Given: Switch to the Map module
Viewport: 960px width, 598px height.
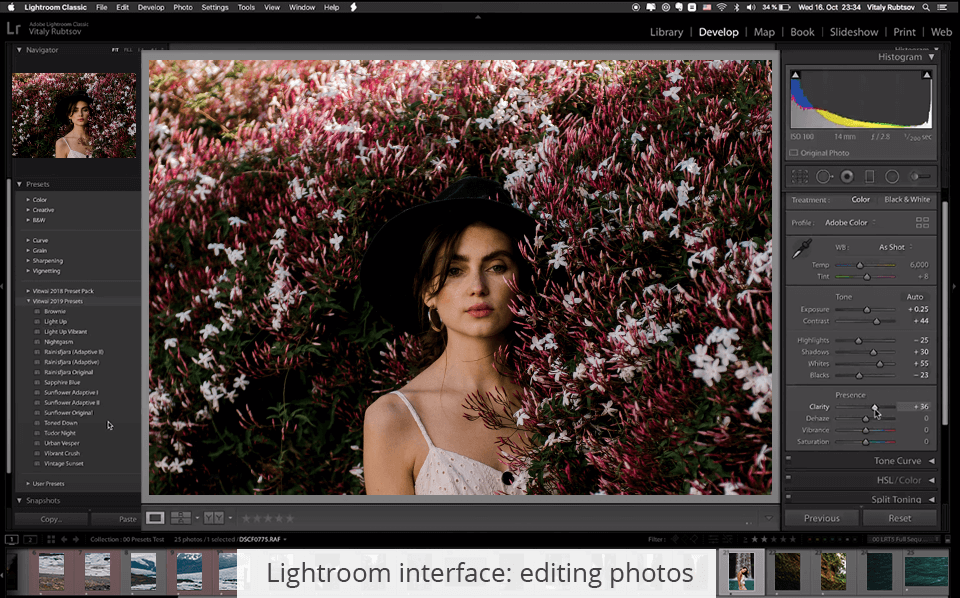Looking at the screenshot, I should pos(764,32).
